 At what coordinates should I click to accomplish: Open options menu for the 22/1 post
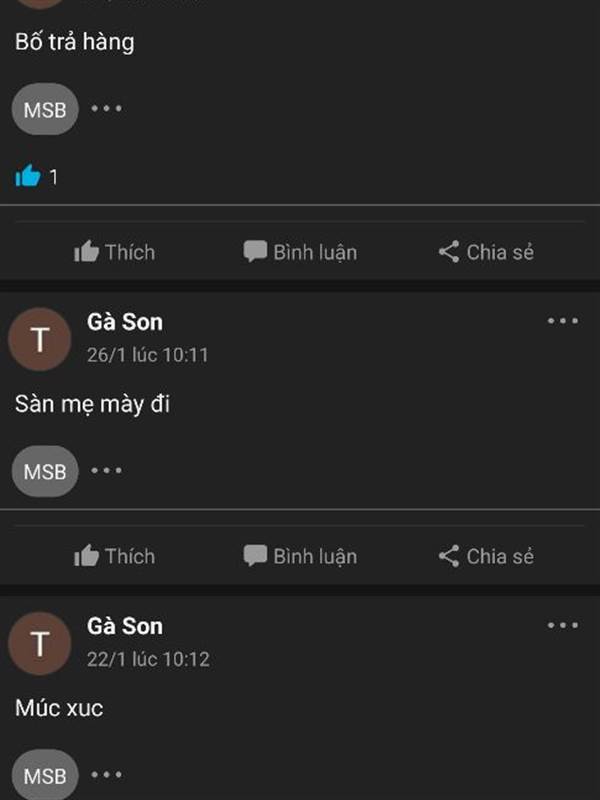coord(562,625)
